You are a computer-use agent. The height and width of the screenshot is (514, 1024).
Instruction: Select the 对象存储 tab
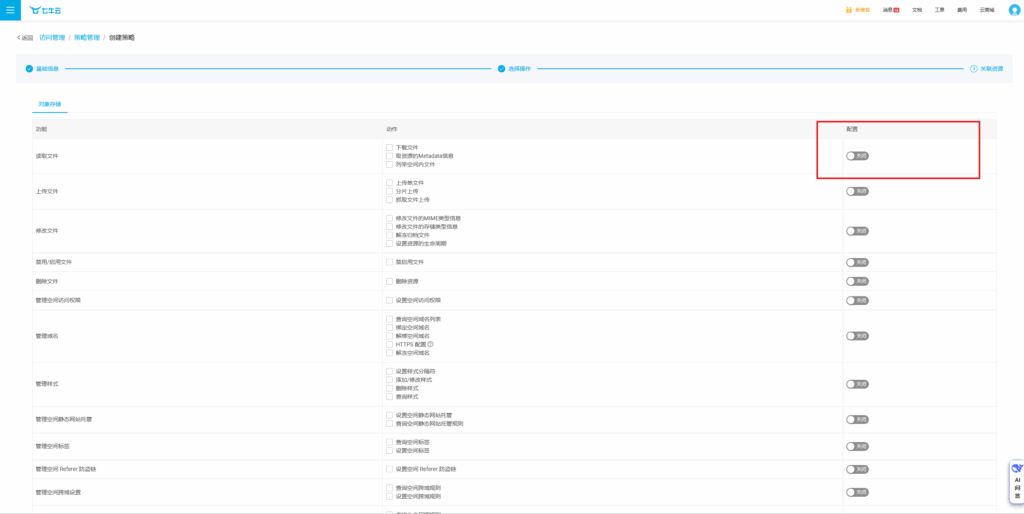click(50, 104)
